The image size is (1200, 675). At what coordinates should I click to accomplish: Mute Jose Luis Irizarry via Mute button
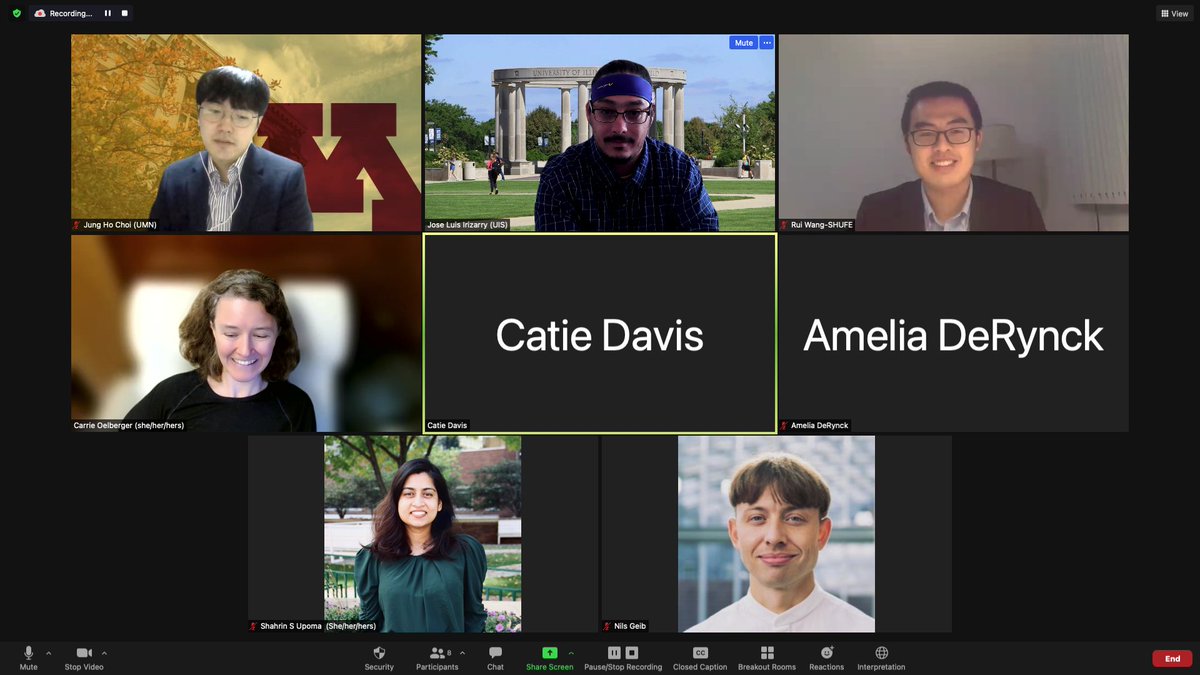[x=743, y=43]
